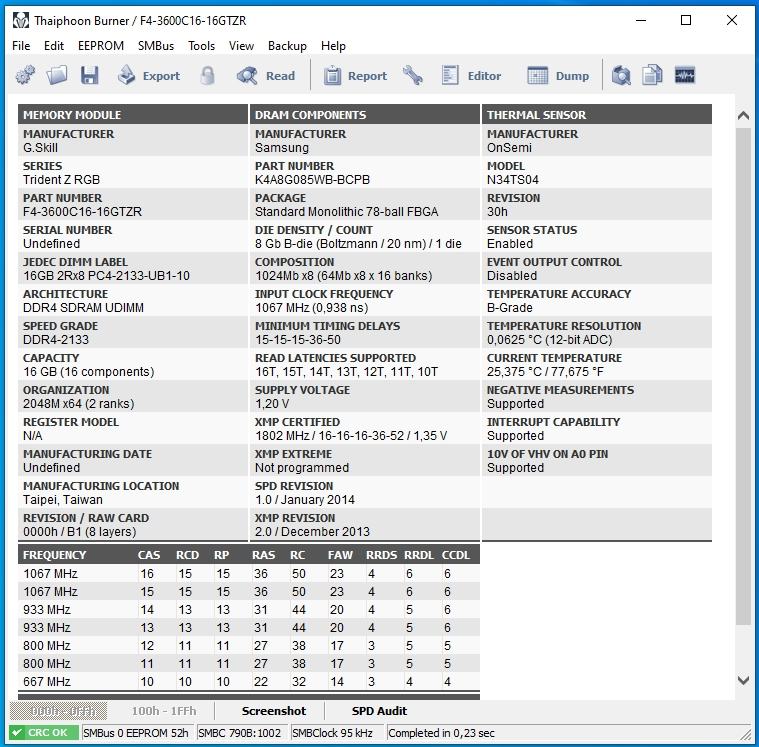This screenshot has height=747, width=759.
Task: Open the Dump toolbar button
Action: pyautogui.click(x=558, y=76)
